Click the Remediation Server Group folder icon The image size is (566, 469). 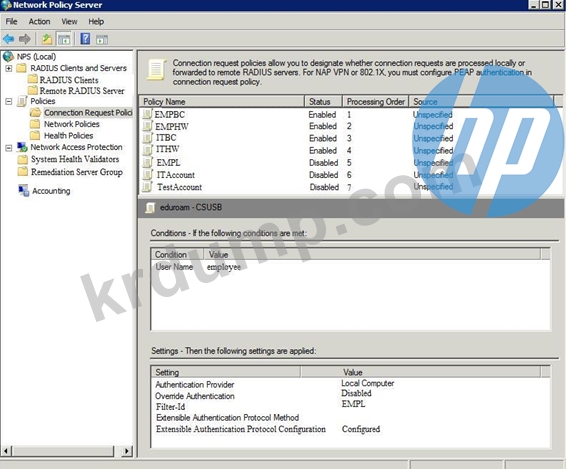point(23,171)
